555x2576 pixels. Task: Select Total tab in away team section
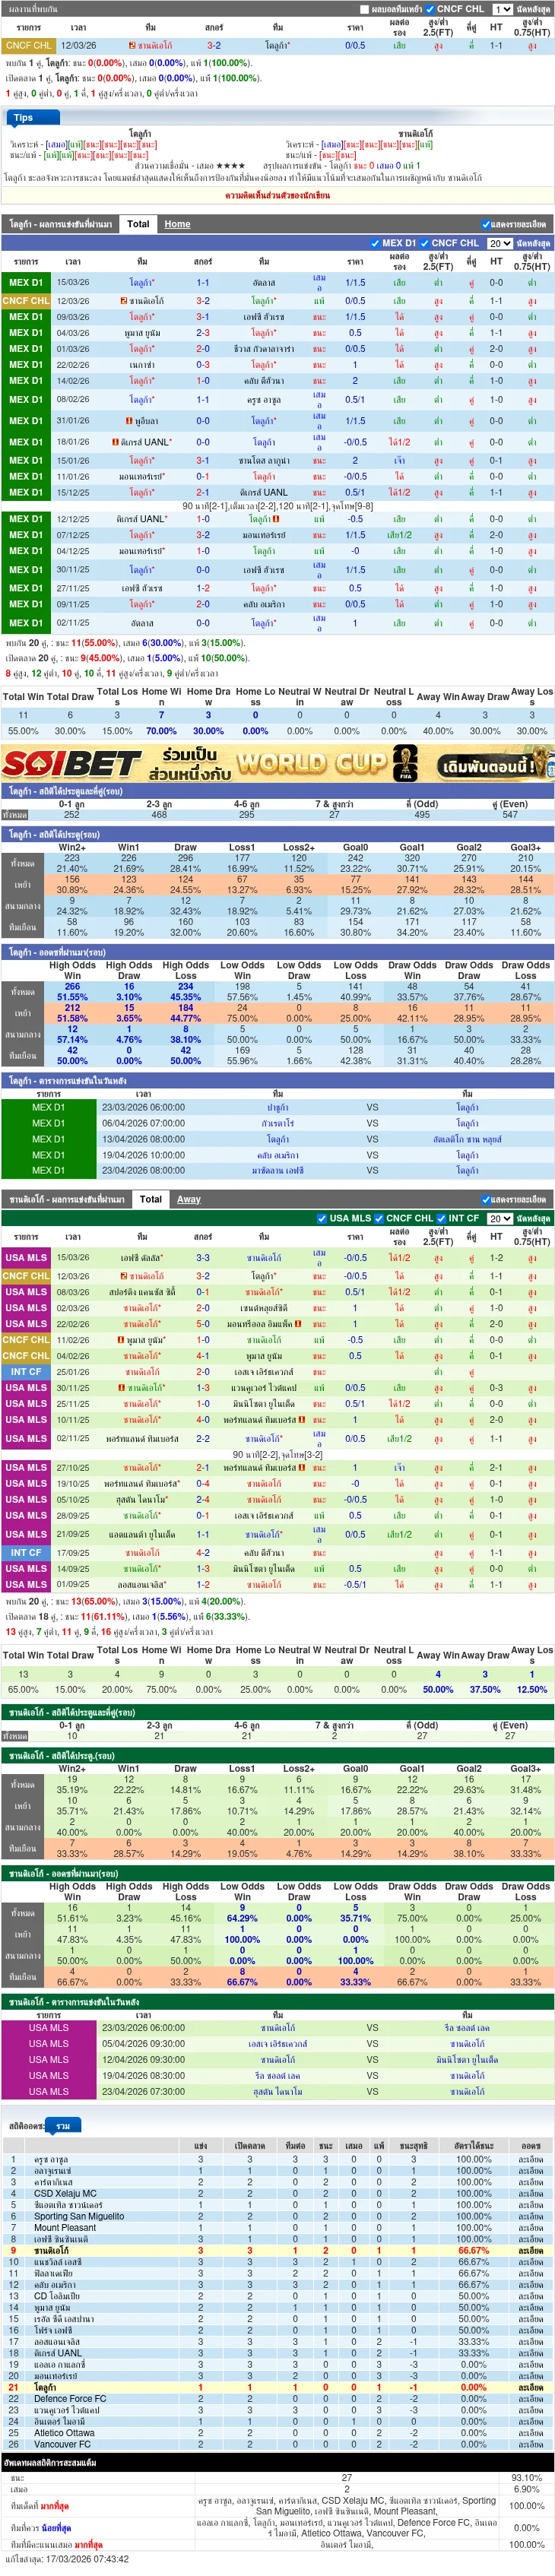tap(151, 1199)
